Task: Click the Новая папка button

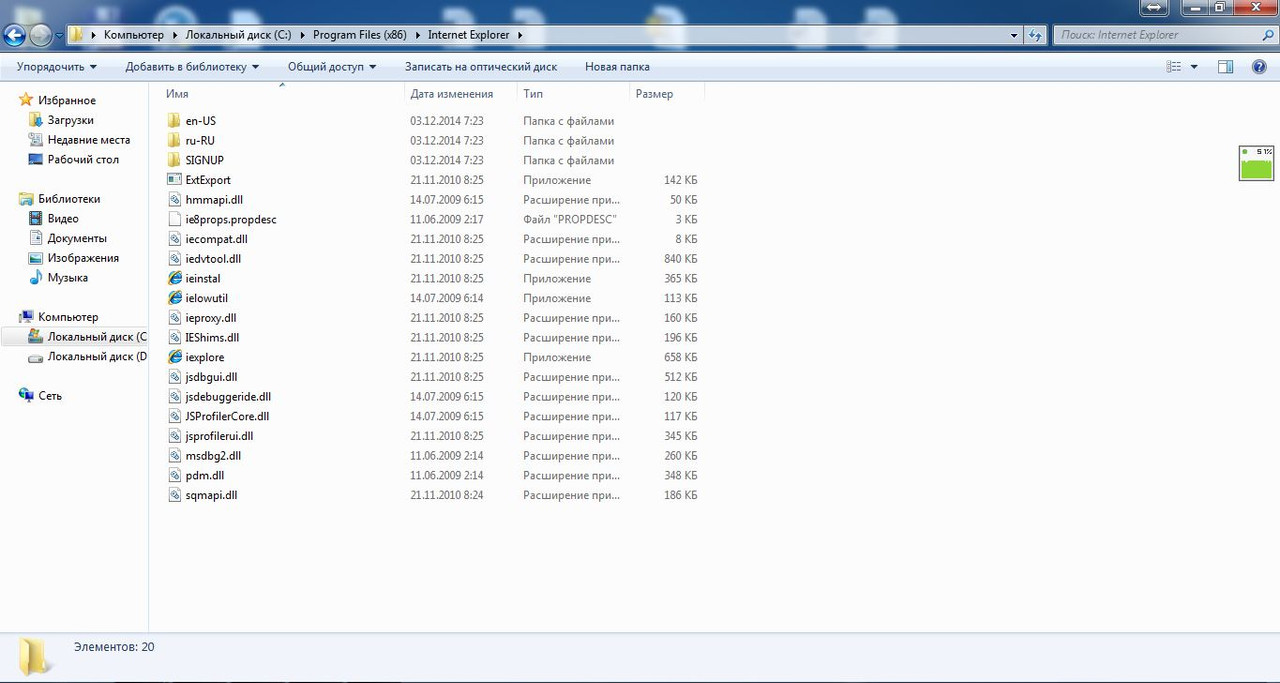Action: coord(617,67)
